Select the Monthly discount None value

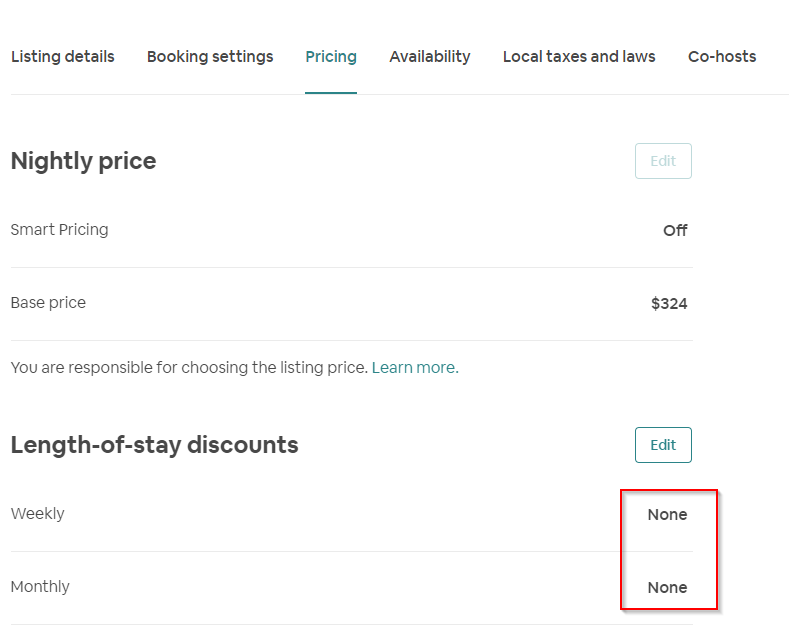(667, 588)
